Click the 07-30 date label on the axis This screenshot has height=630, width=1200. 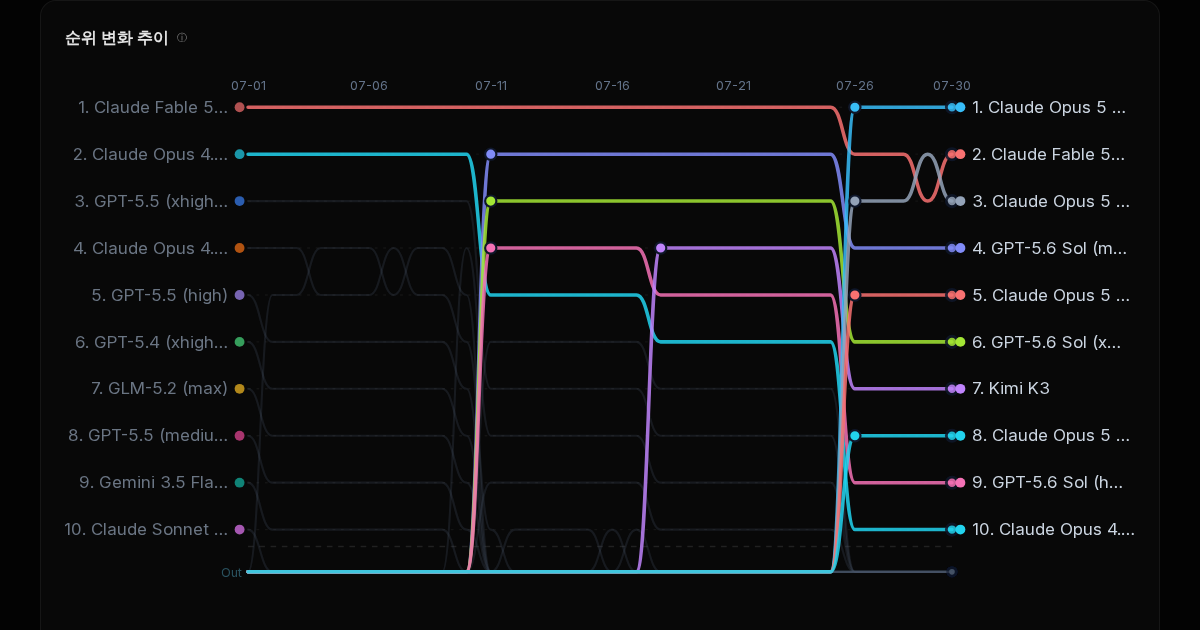[x=952, y=86]
